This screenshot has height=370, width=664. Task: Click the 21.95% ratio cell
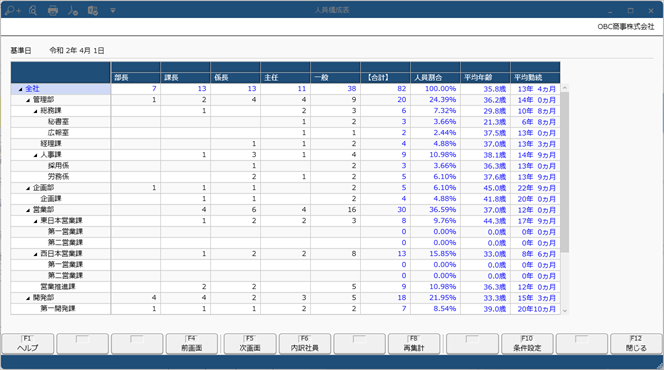(435, 298)
